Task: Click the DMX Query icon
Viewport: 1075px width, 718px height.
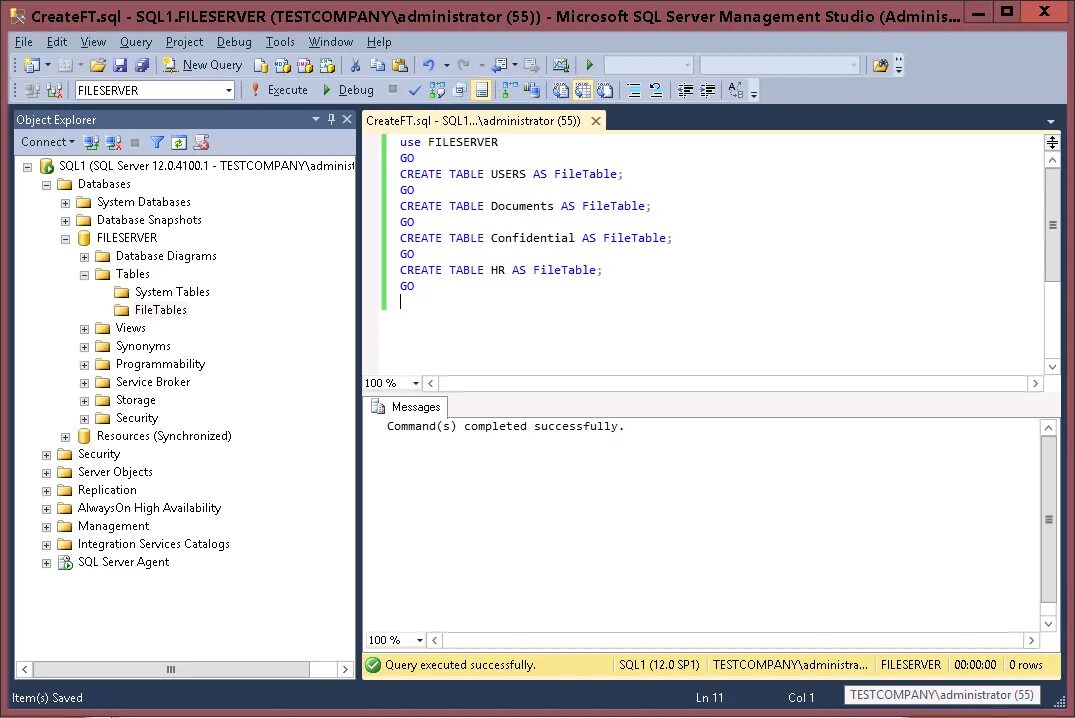Action: click(x=304, y=65)
